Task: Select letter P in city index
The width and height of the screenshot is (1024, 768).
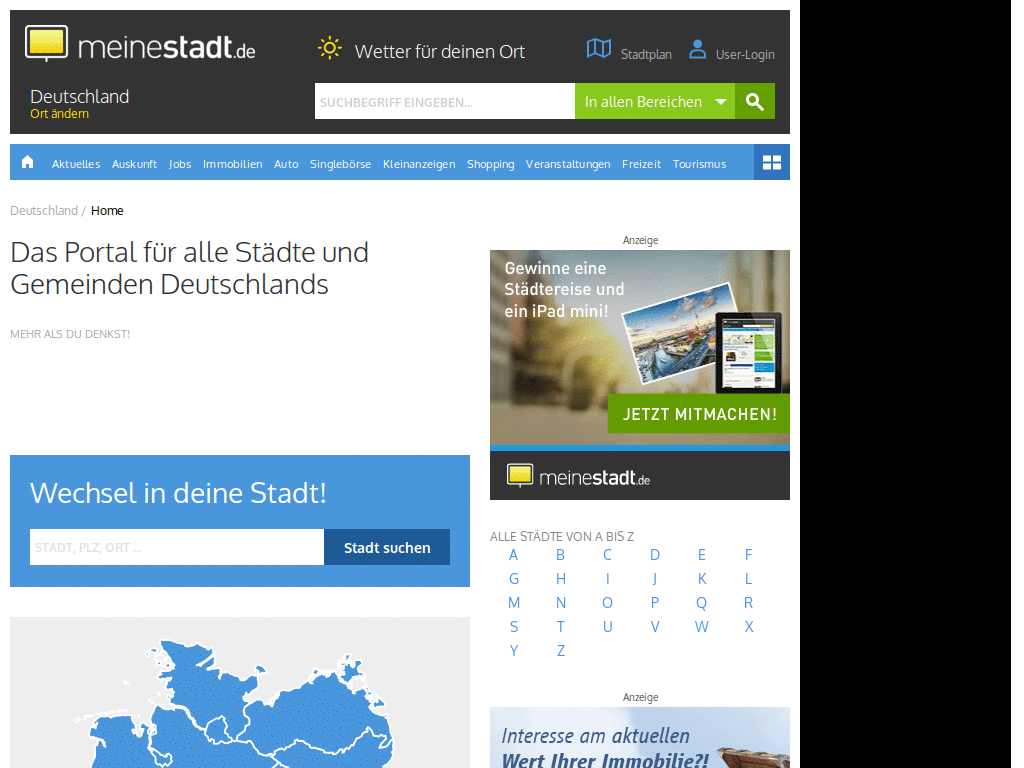Action: click(654, 603)
